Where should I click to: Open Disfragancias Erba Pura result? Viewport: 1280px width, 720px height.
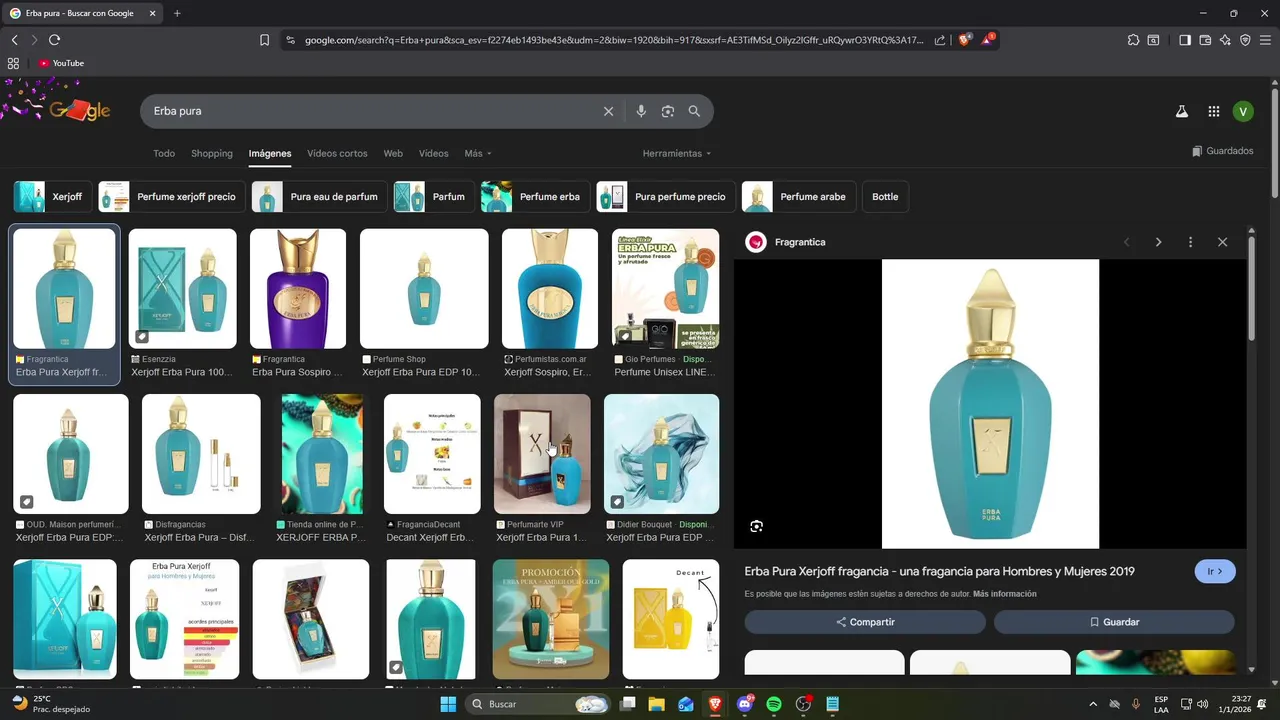click(201, 454)
